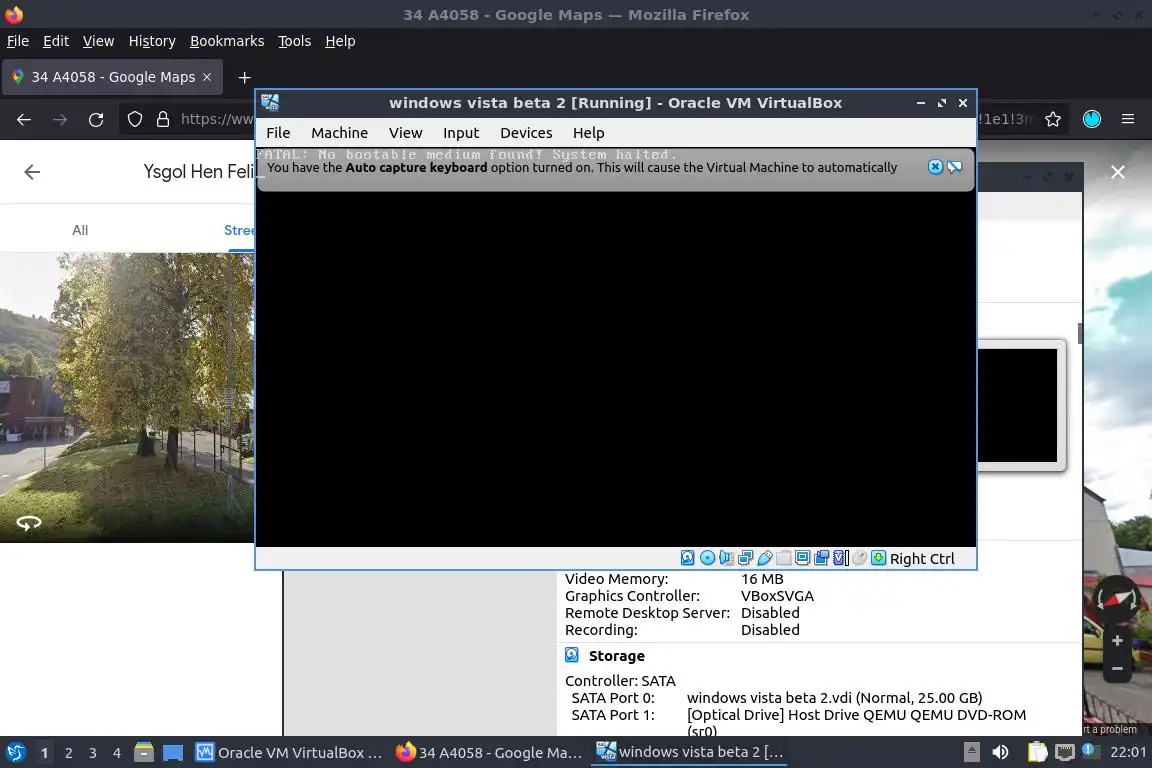Click the shared folders indicator icon
Screen dimensions: 1152x768
point(783,558)
